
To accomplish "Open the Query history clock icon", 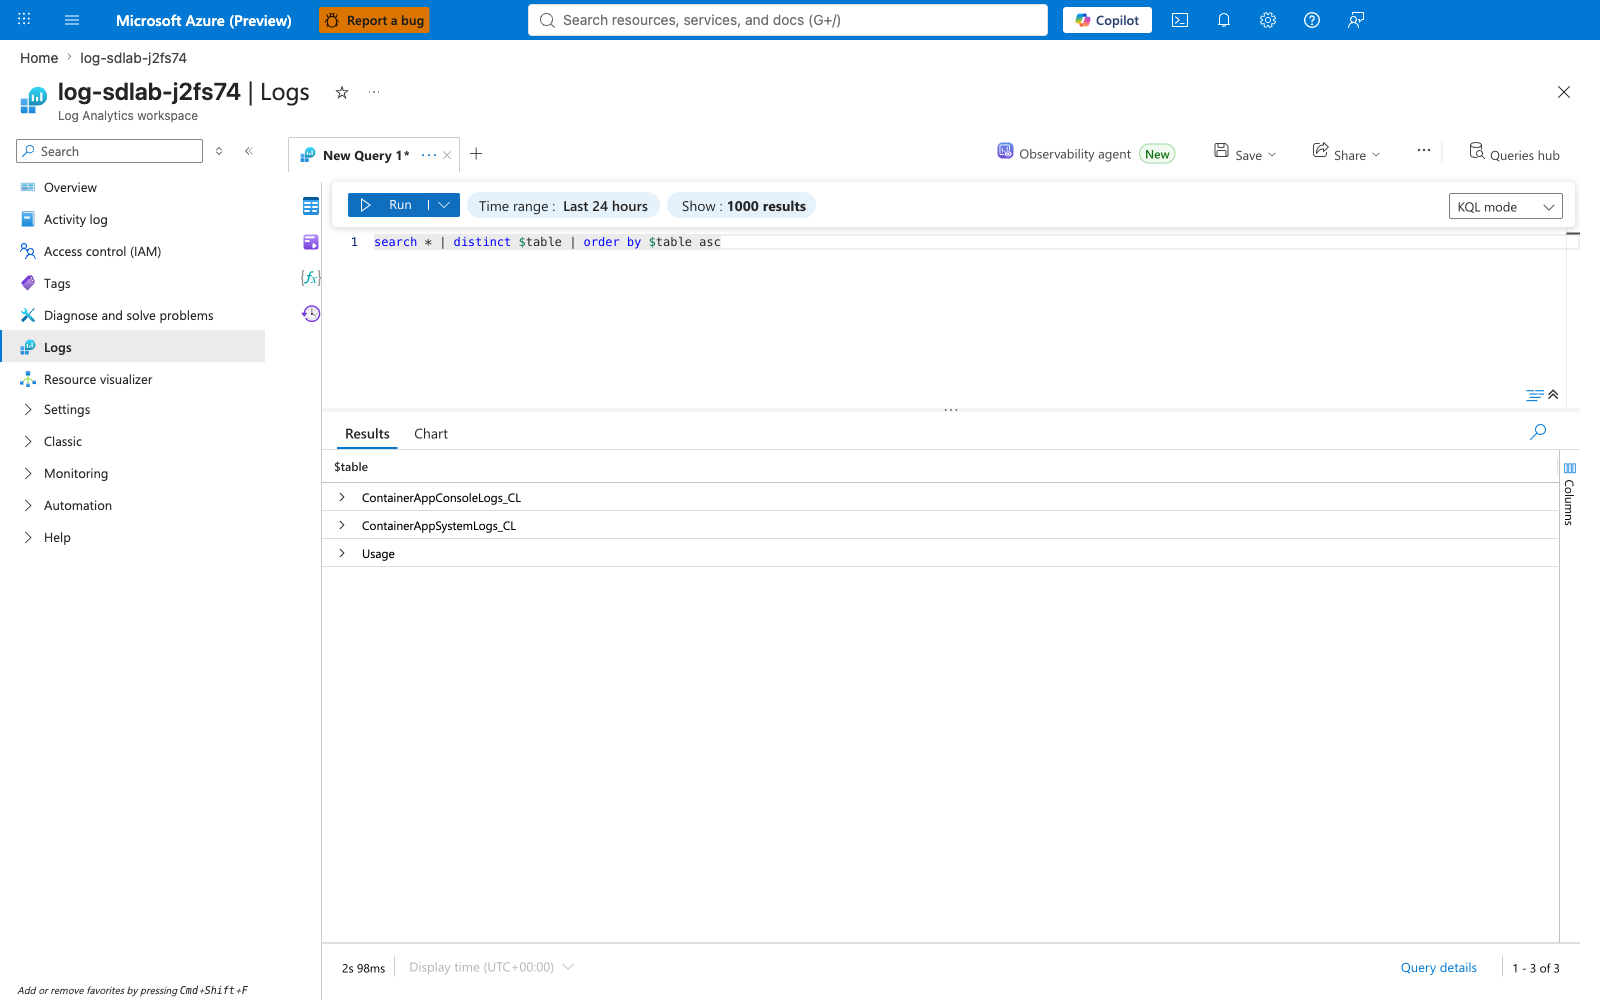I will click(x=311, y=314).
